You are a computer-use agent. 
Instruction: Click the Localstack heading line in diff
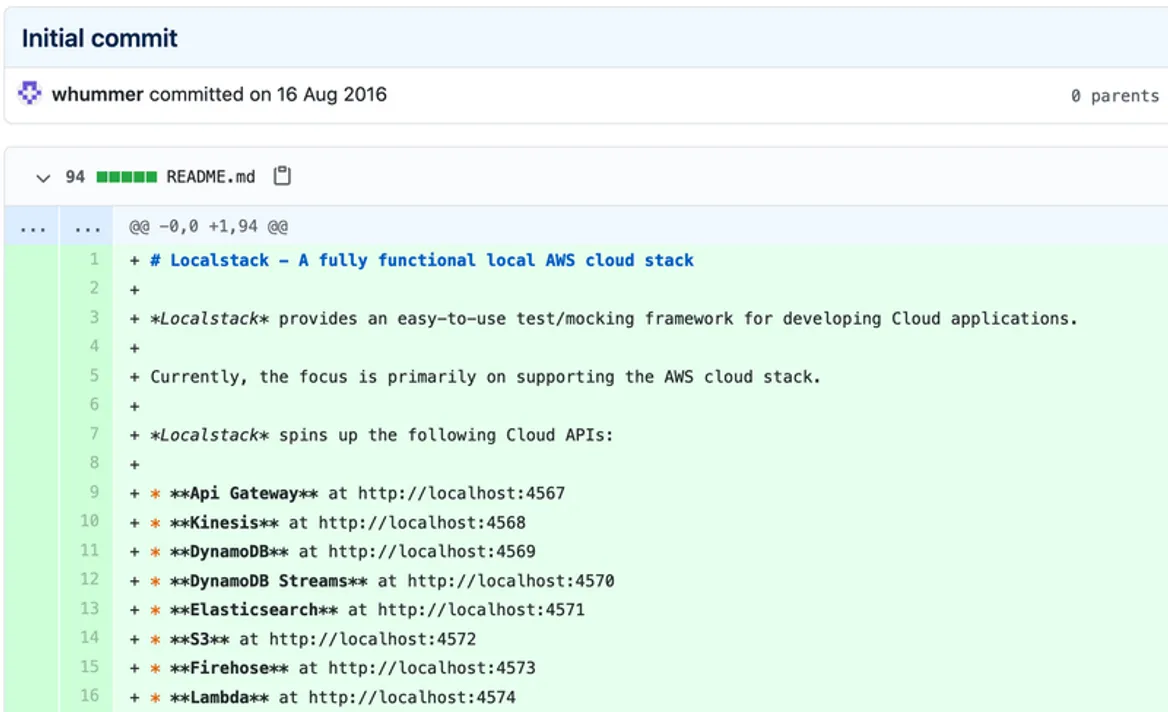pos(421,260)
